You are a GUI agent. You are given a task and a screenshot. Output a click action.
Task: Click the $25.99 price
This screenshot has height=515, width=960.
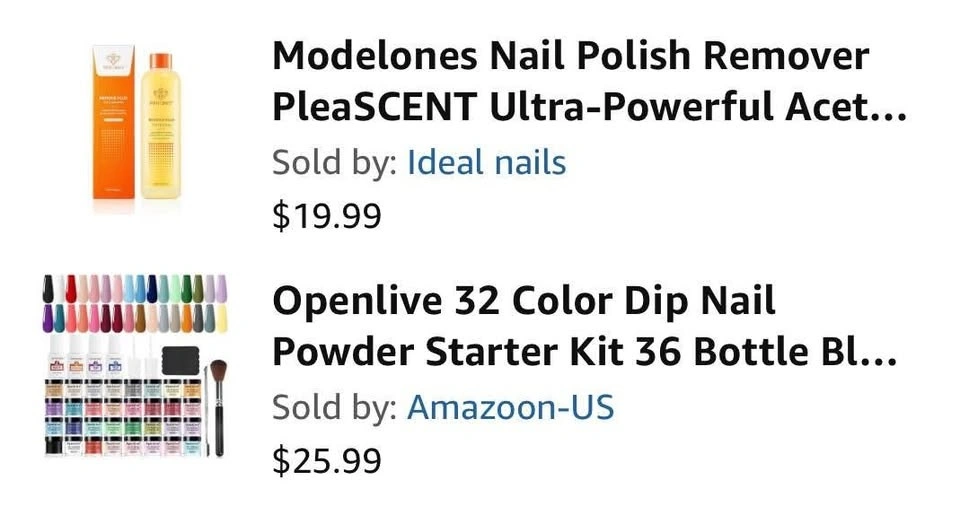[x=327, y=460]
